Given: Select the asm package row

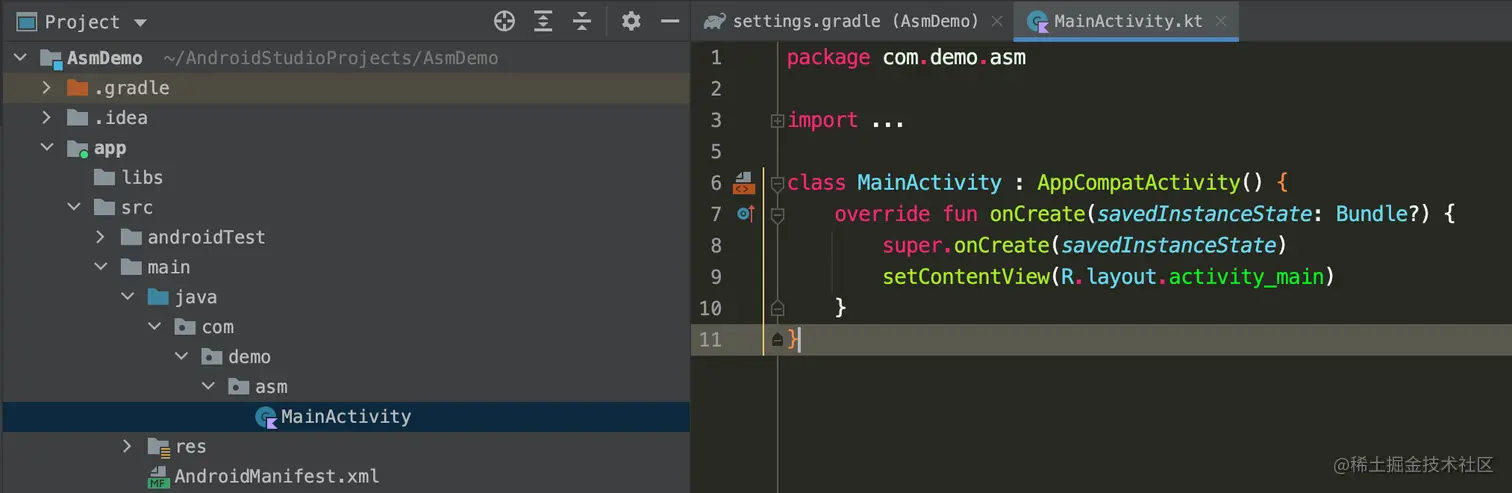Looking at the screenshot, I should pos(345,387).
